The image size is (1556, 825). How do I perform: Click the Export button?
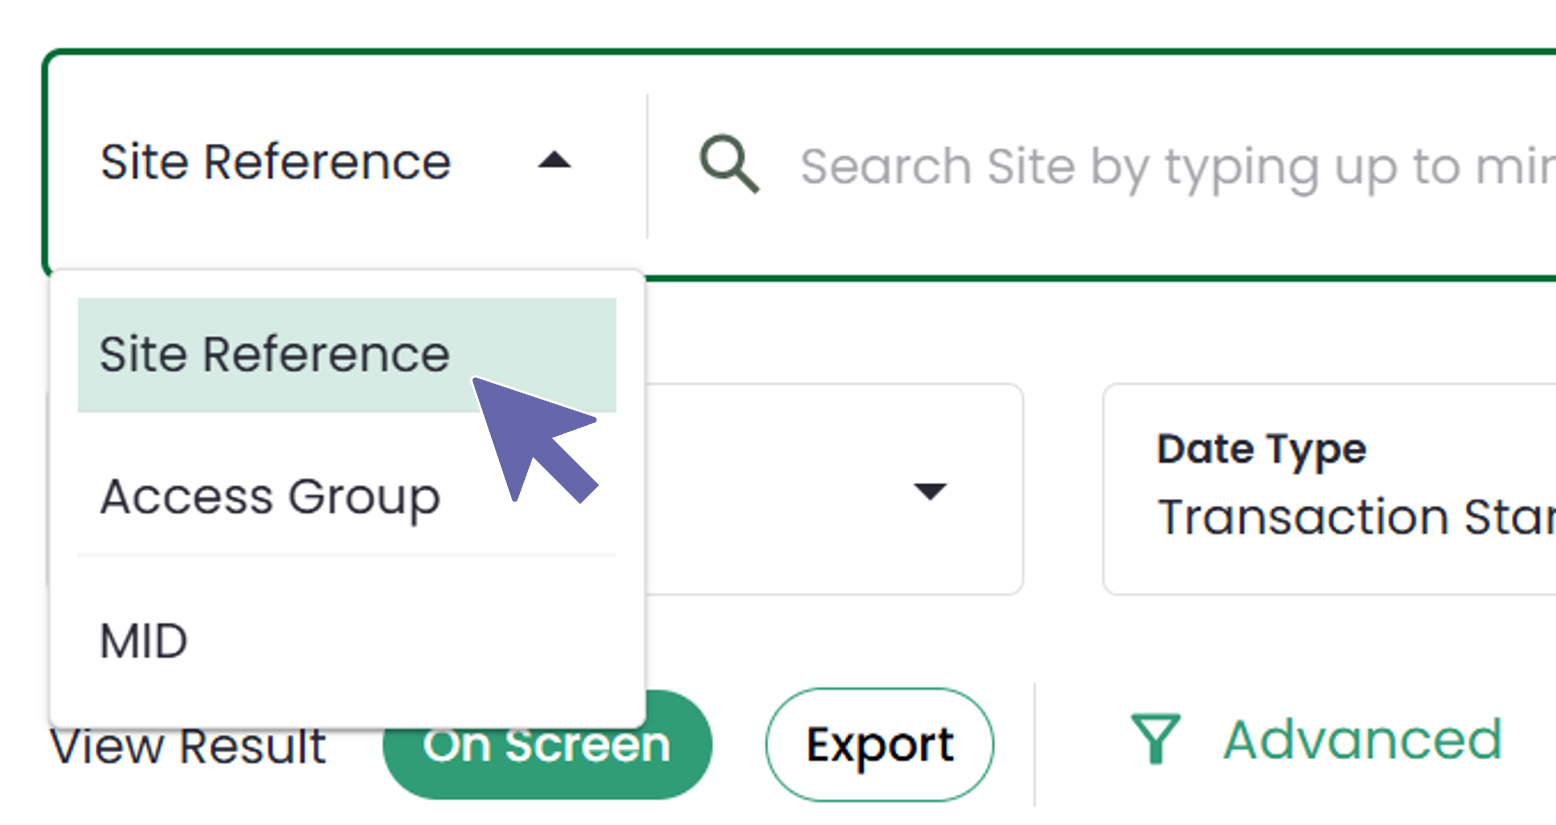(x=879, y=744)
